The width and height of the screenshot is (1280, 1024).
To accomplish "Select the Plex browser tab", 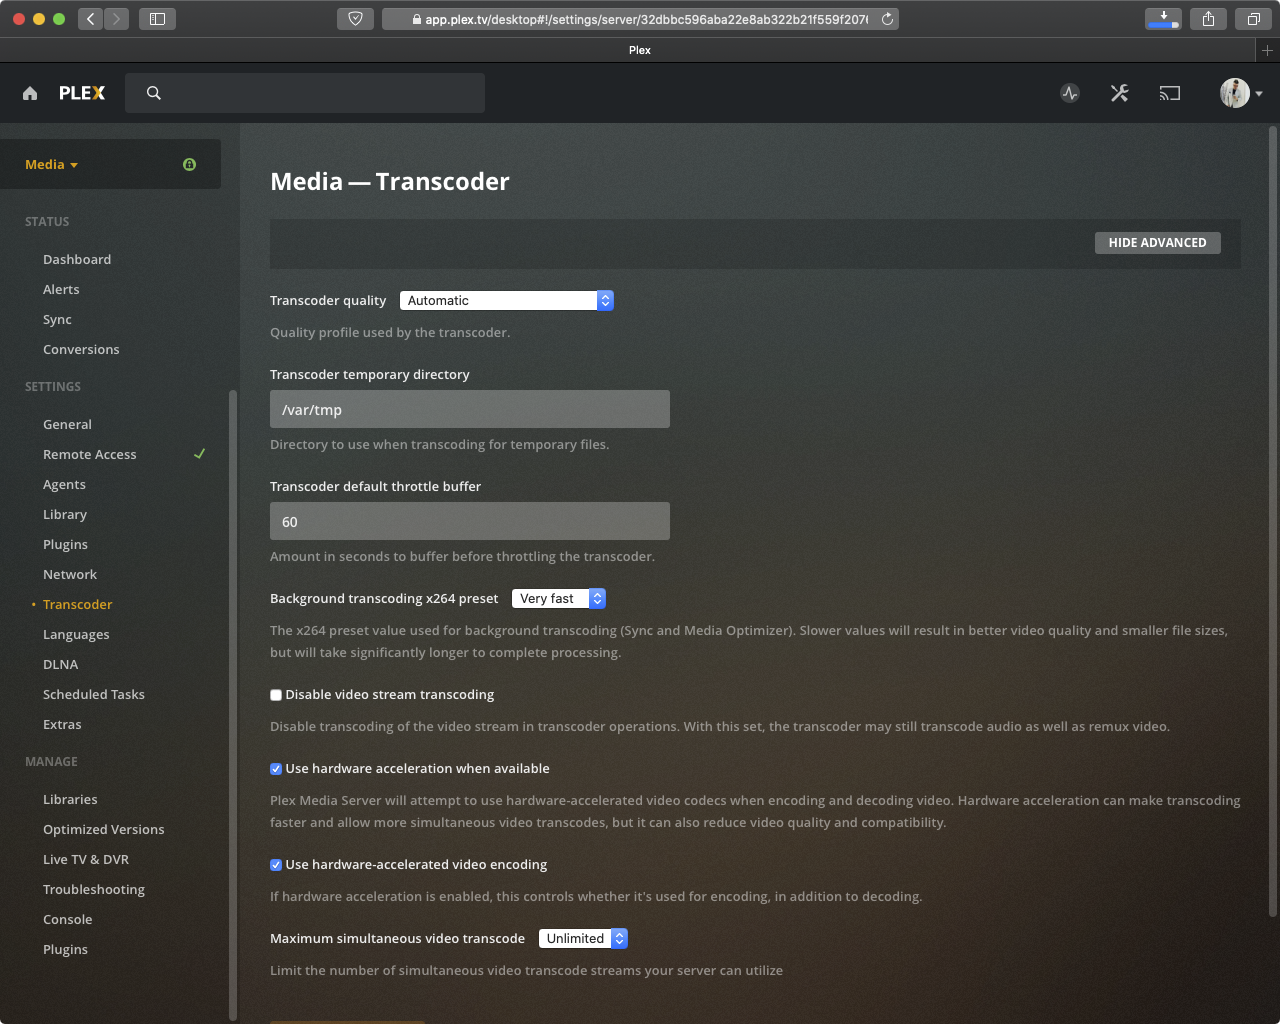I will click(x=640, y=50).
